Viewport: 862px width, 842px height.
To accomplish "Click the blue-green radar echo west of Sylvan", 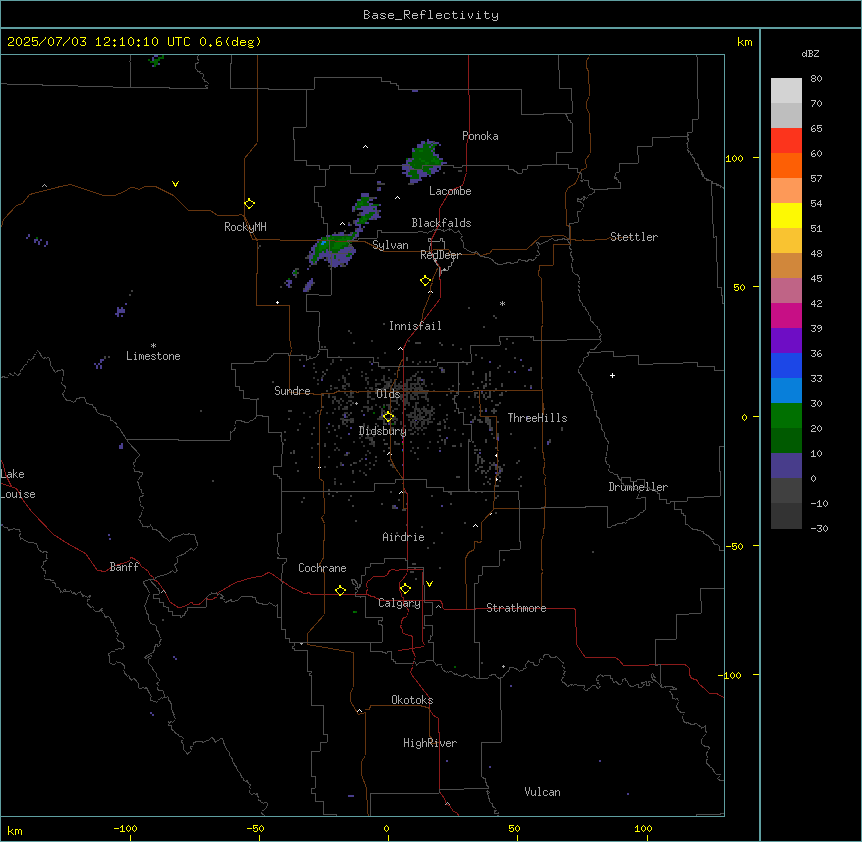I will click(333, 249).
